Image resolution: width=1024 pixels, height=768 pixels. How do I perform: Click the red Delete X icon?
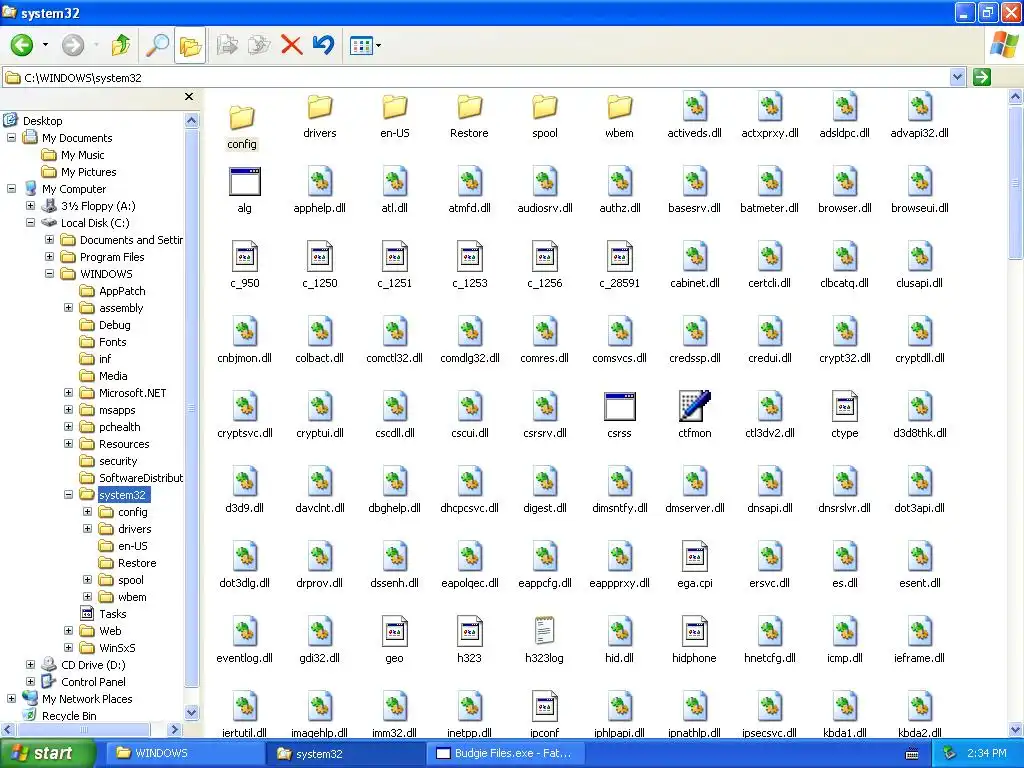tap(291, 45)
